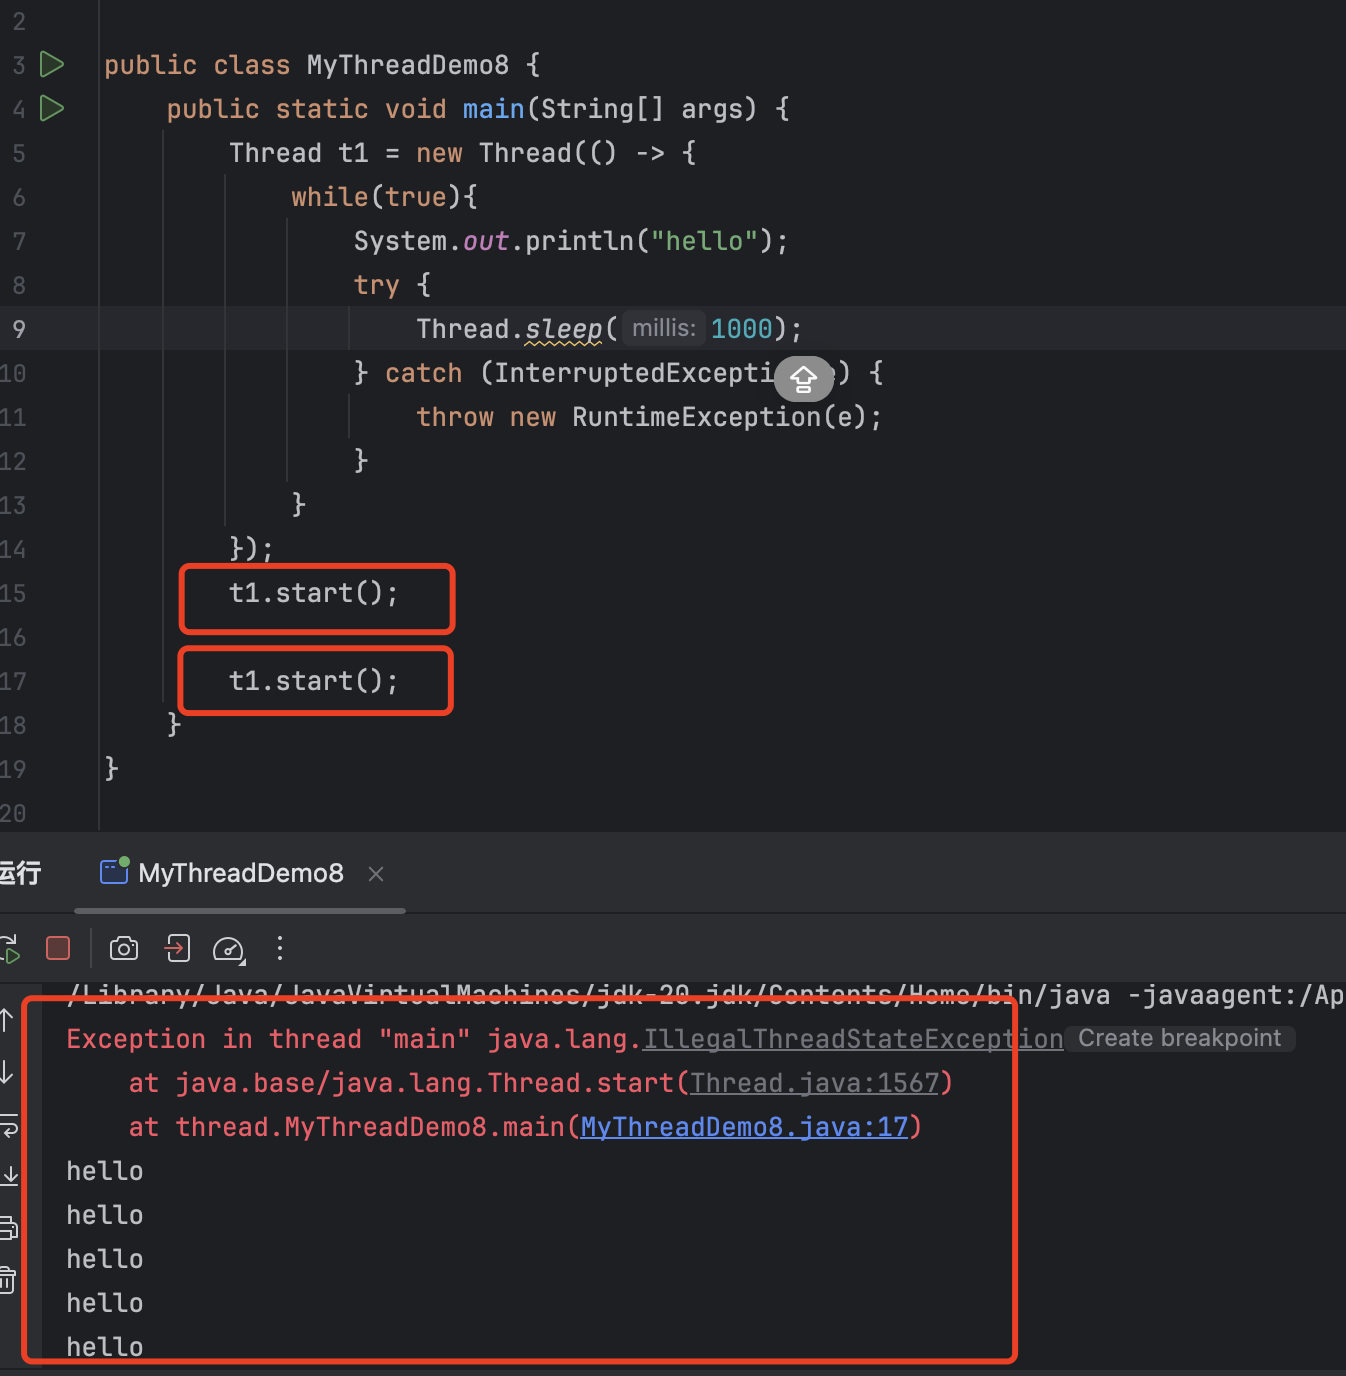Open more options in run toolbar
Image resolution: width=1346 pixels, height=1376 pixels.
click(x=280, y=948)
